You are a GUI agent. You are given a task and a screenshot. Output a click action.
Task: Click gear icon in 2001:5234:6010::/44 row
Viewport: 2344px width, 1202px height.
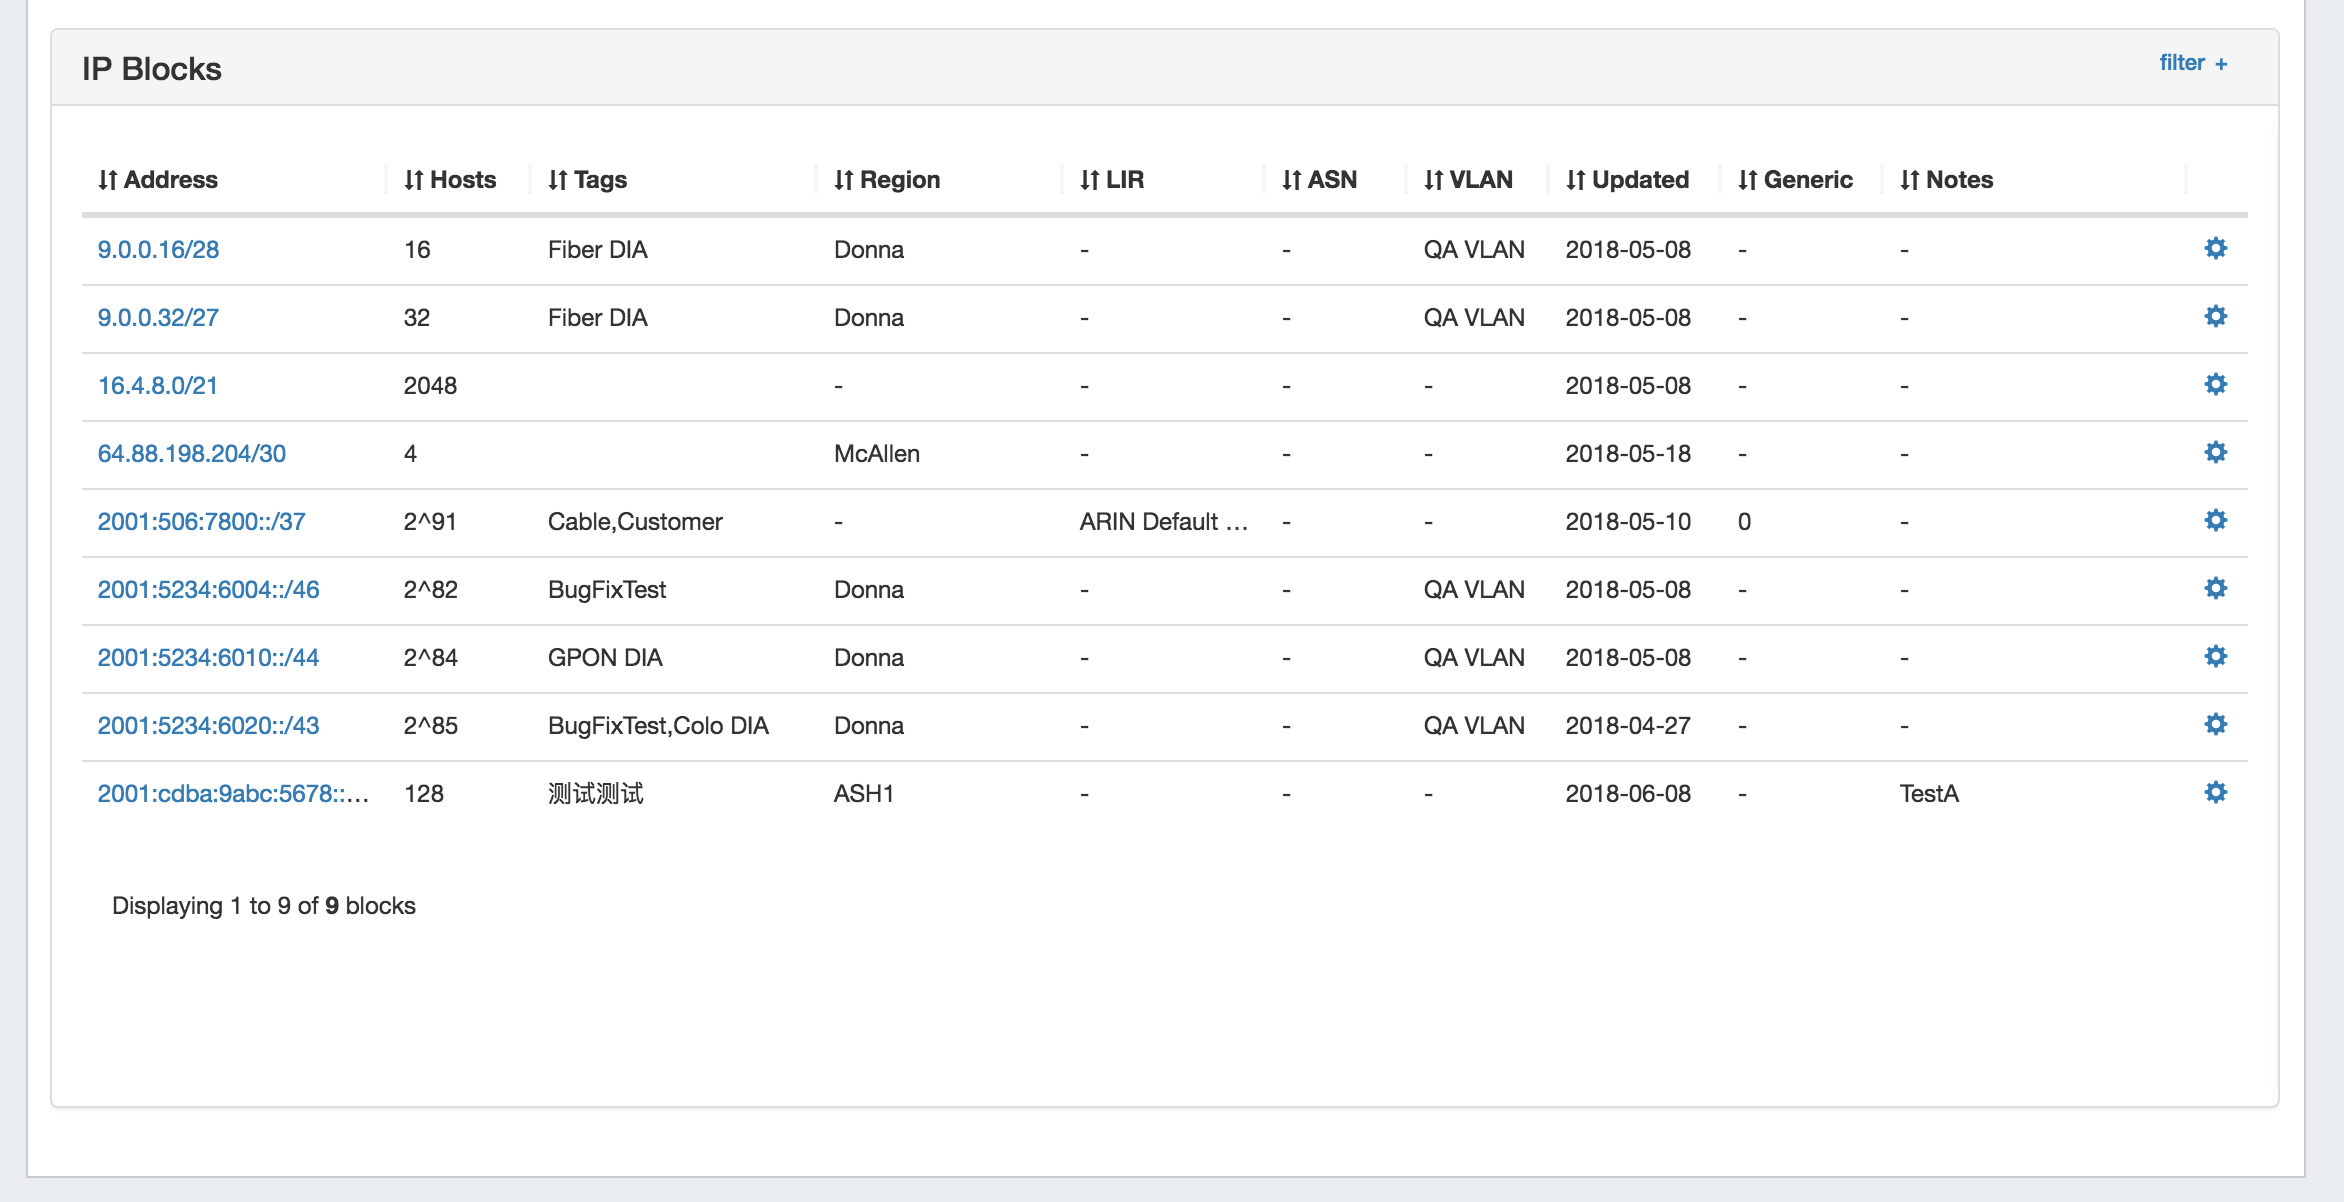[x=2215, y=656]
